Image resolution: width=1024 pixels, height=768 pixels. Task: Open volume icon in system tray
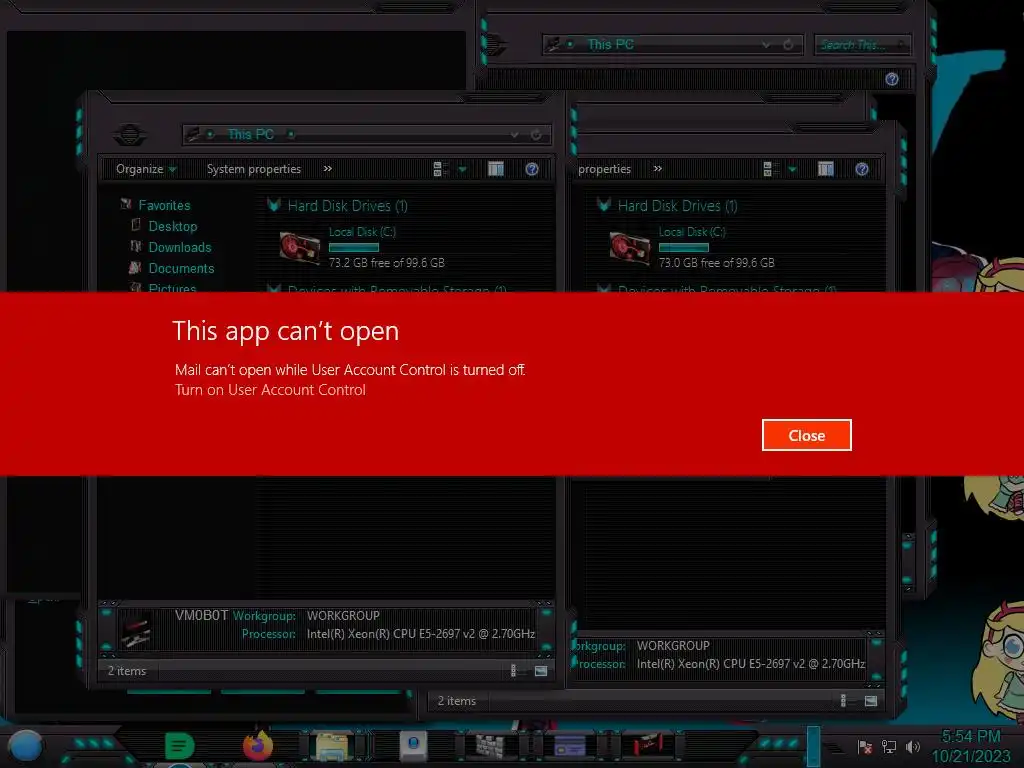tap(913, 746)
